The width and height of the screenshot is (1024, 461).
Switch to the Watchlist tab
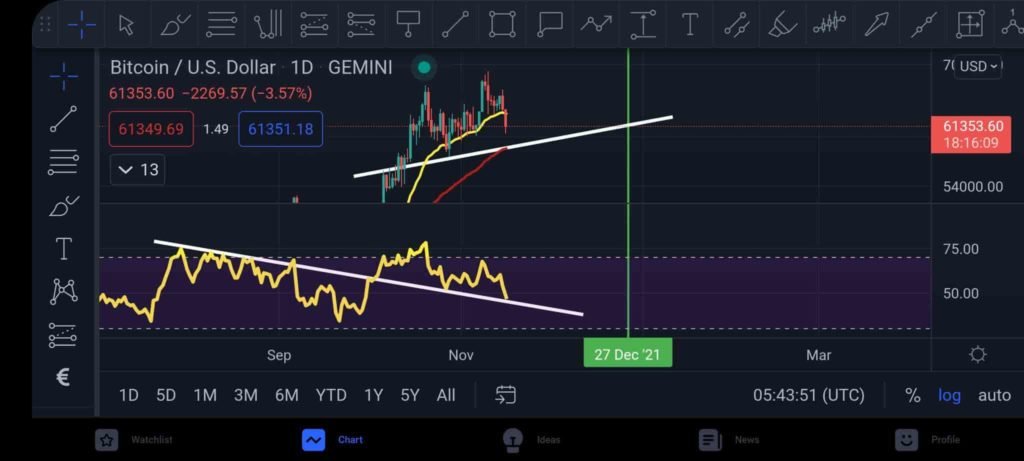click(135, 439)
